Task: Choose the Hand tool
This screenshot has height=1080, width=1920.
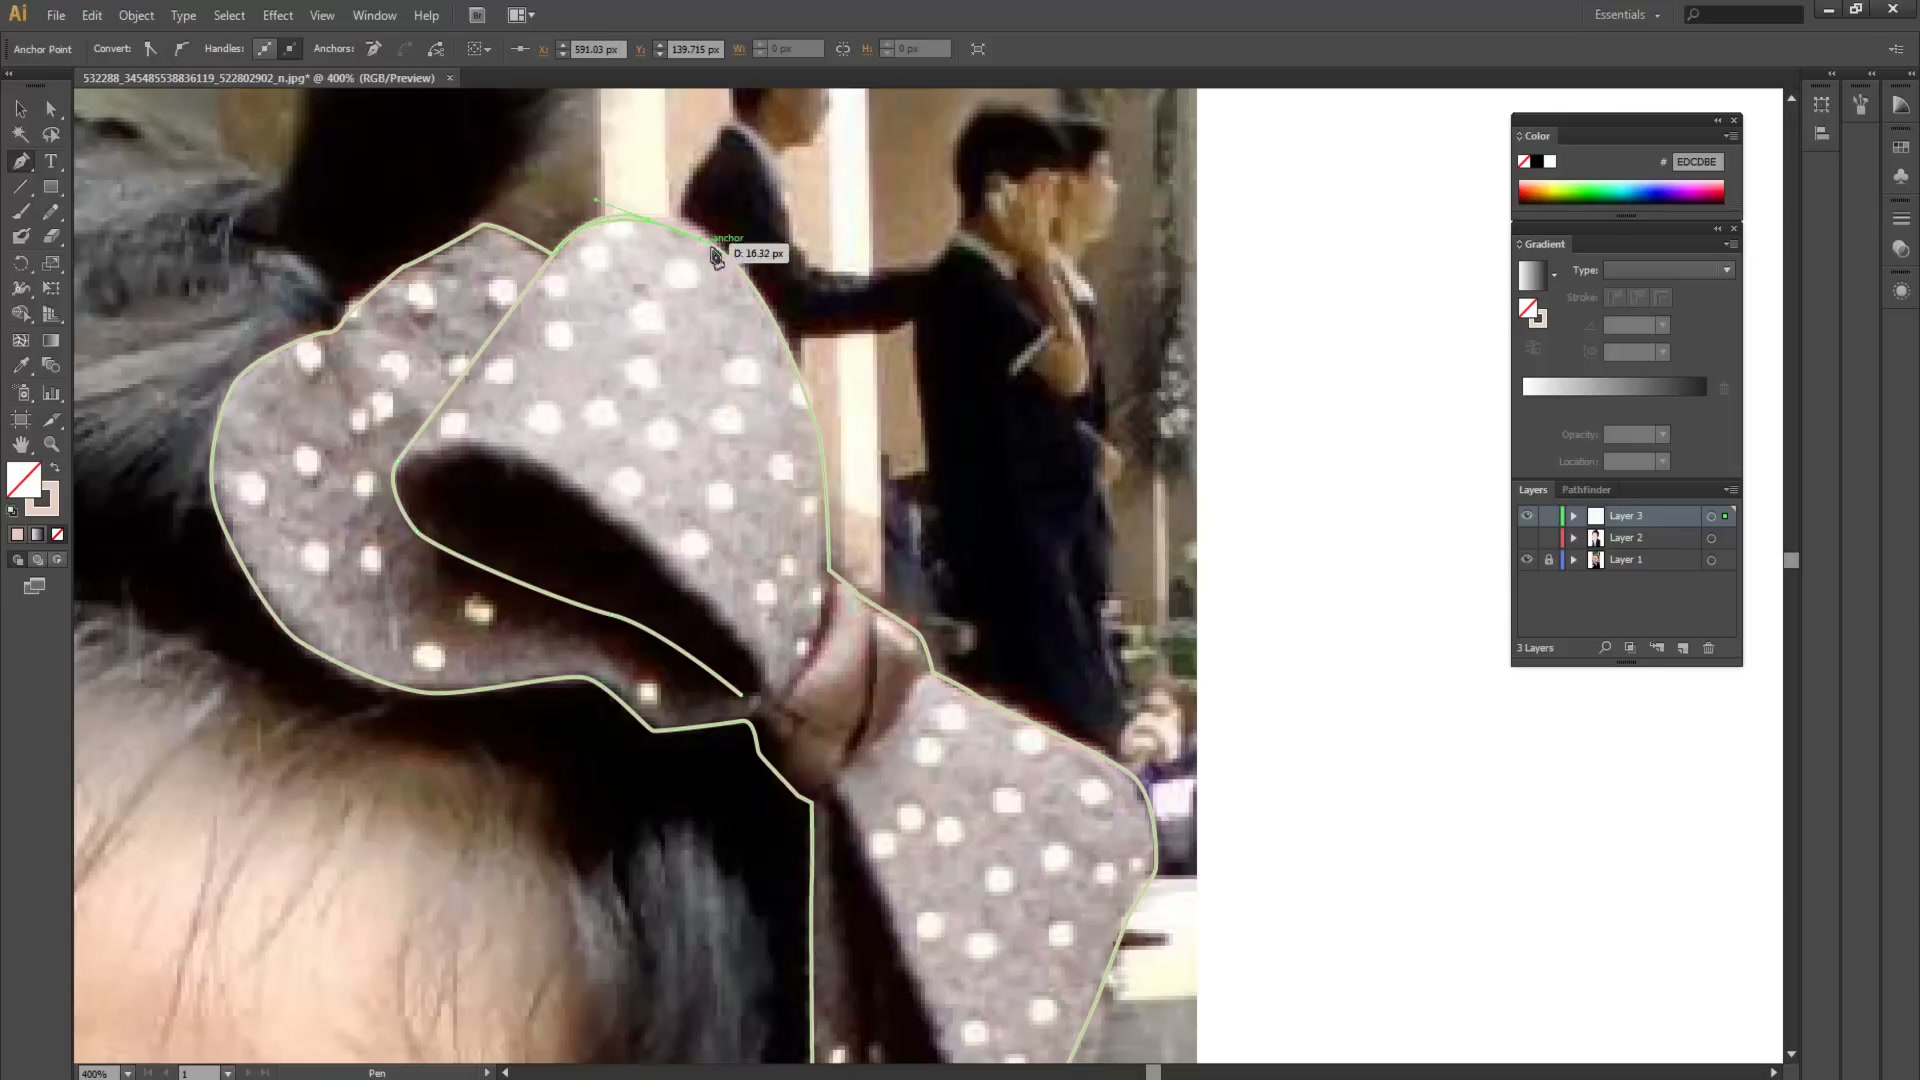Action: [21, 445]
